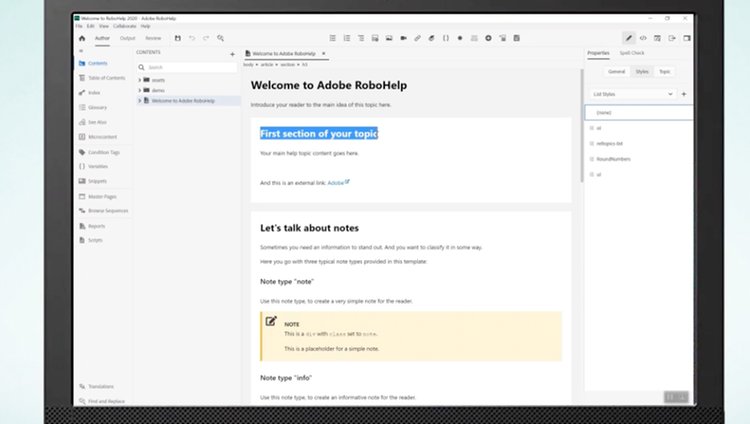Viewport: 750px width, 424px height.
Task: Open the View menu
Action: [104, 26]
